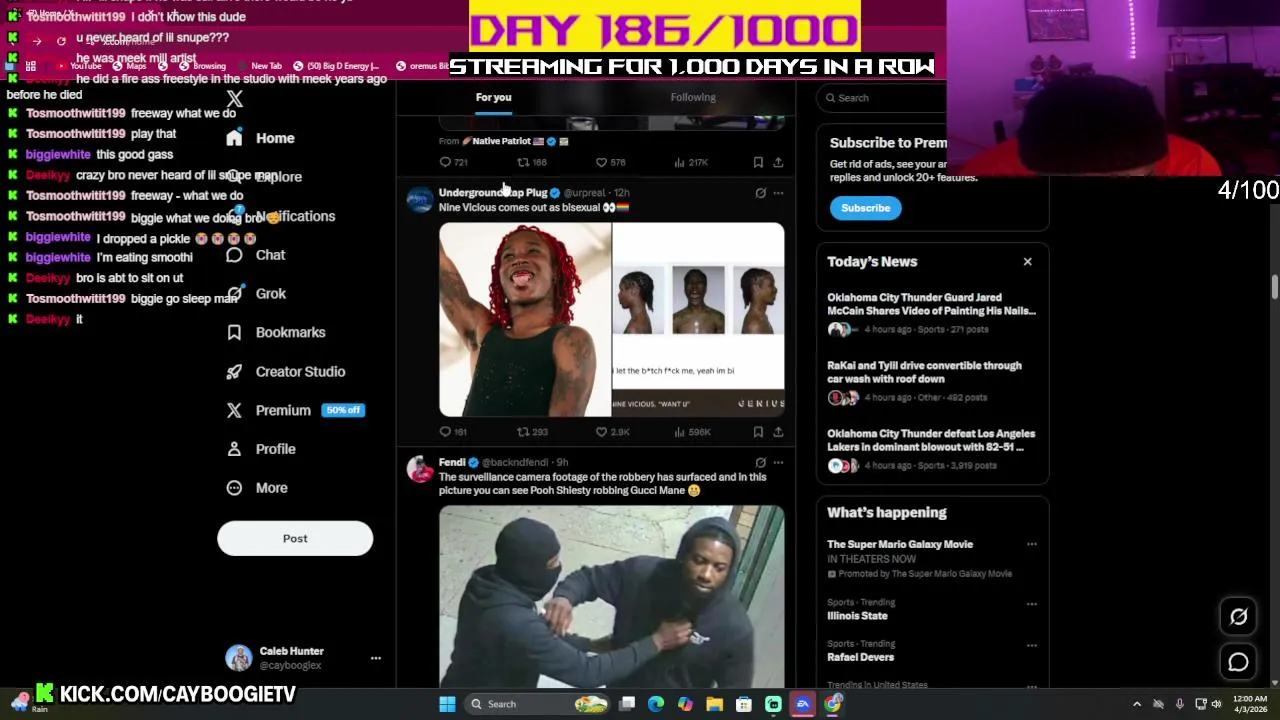The image size is (1280, 720).
Task: Open the Chat navigation item
Action: coord(256,255)
